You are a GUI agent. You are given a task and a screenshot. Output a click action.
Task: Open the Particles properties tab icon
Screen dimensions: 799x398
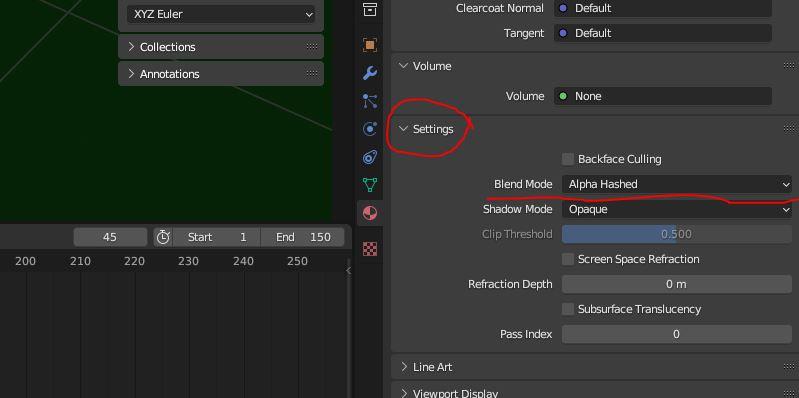[370, 101]
